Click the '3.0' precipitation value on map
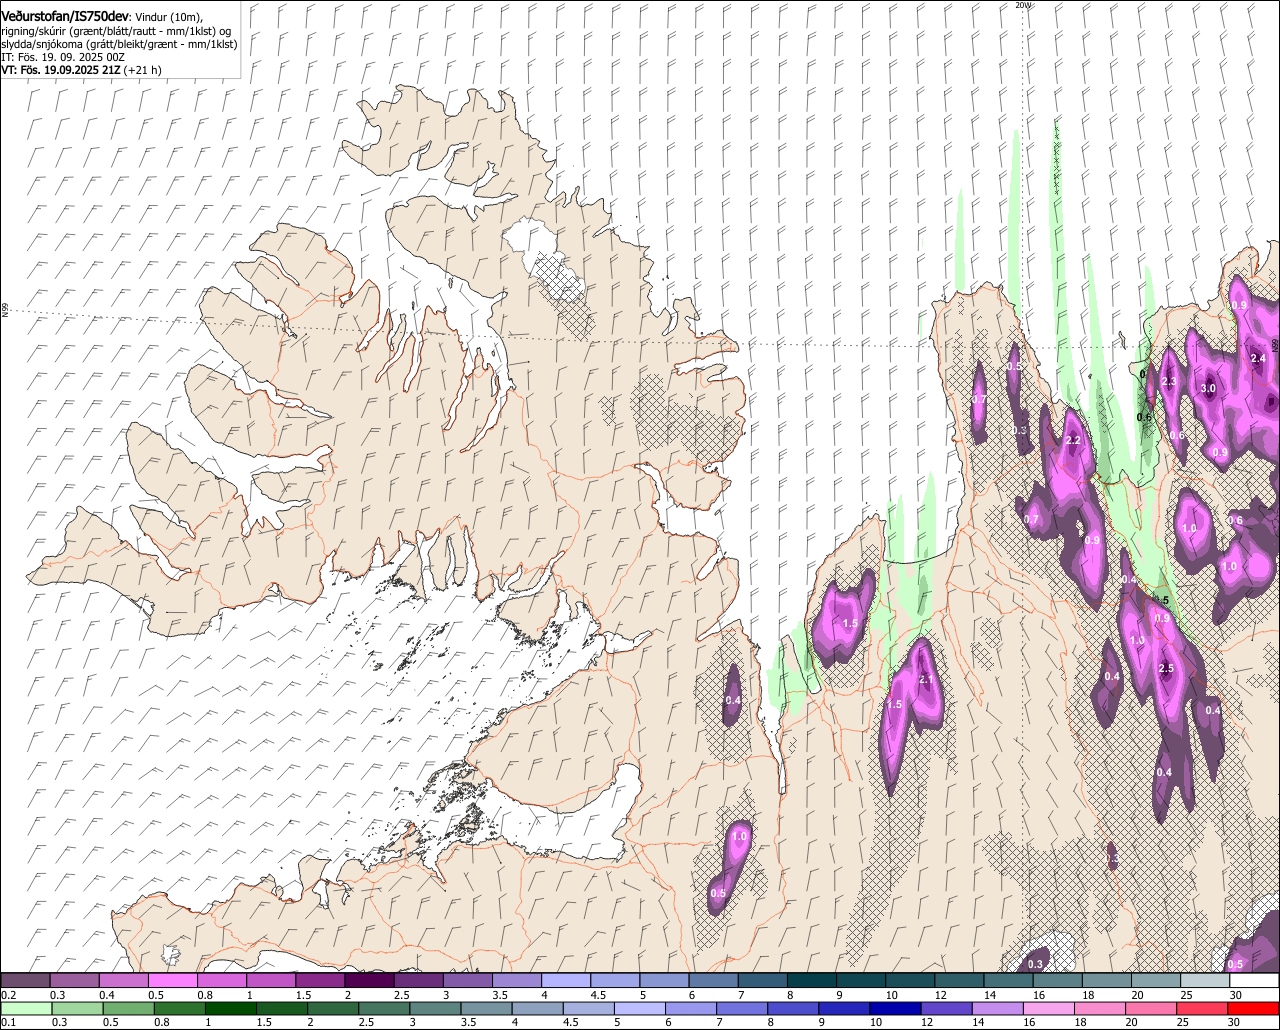1280x1030 pixels. click(x=1207, y=389)
